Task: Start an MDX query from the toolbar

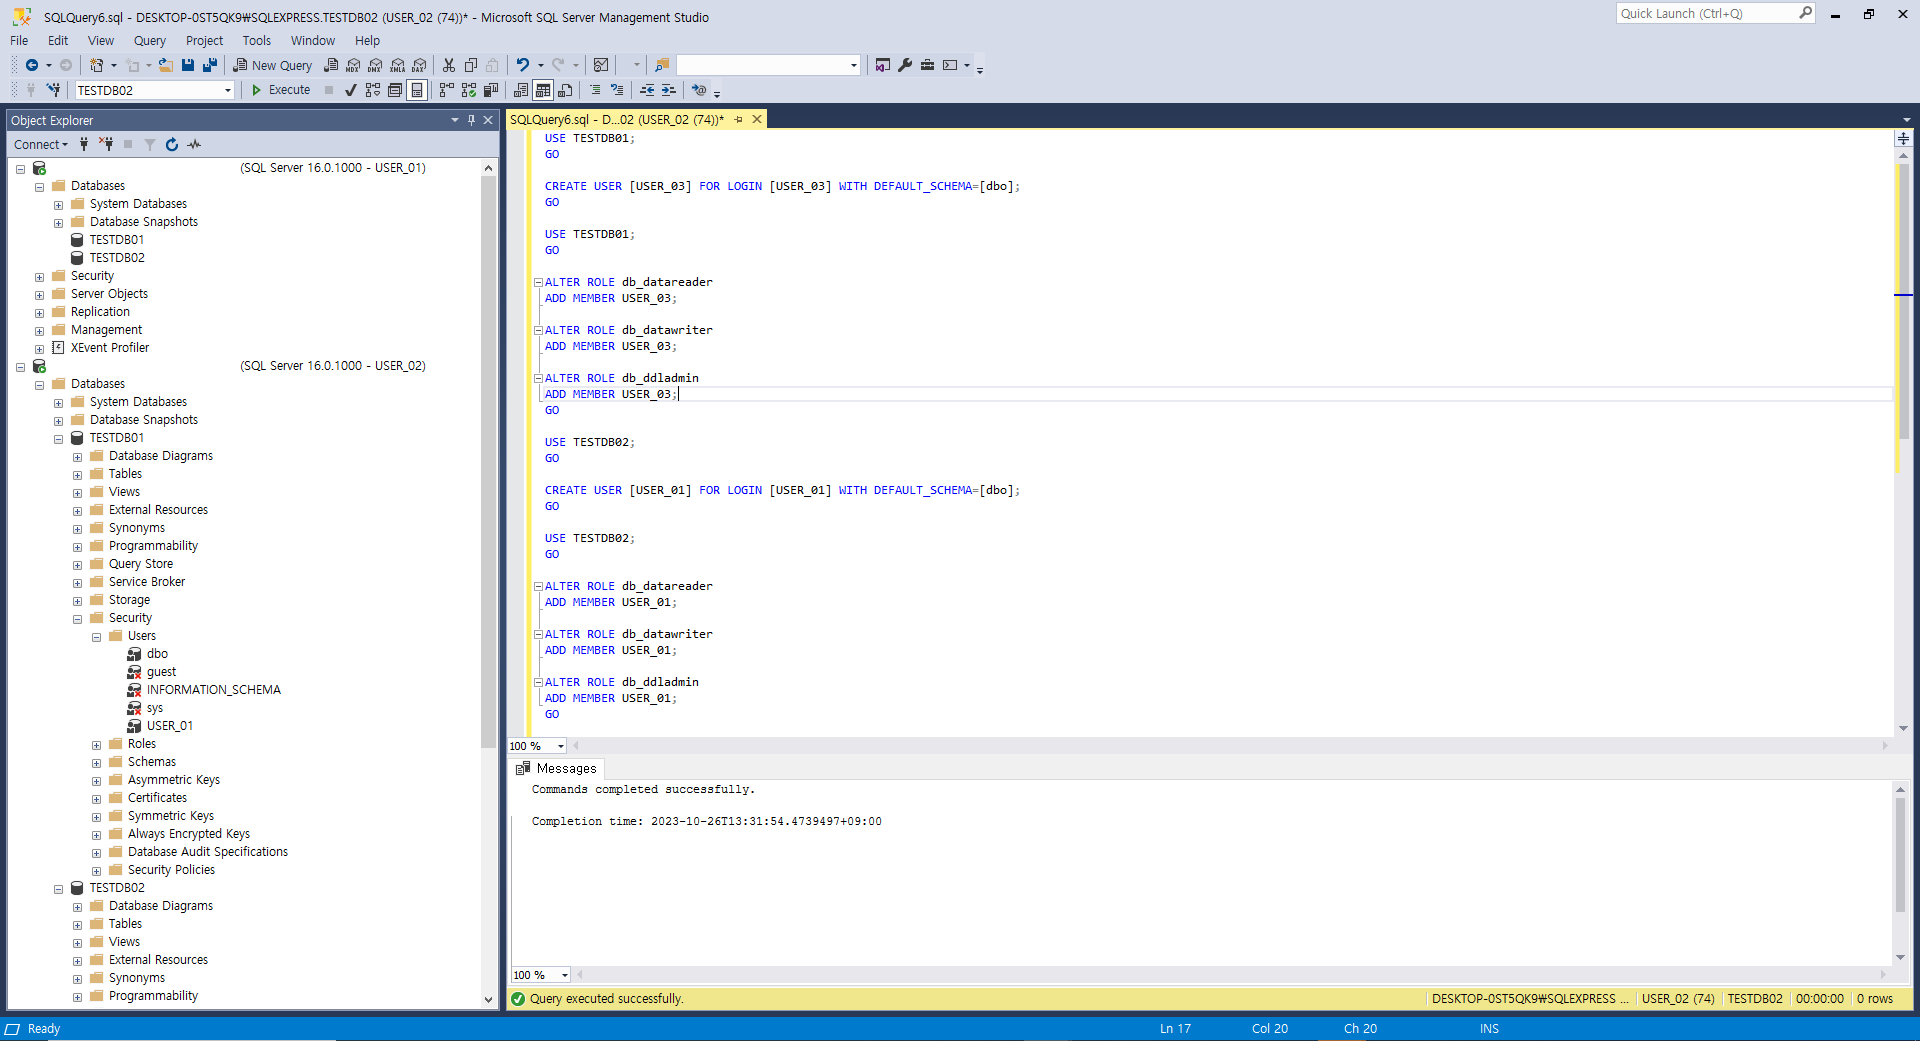Action: 353,65
